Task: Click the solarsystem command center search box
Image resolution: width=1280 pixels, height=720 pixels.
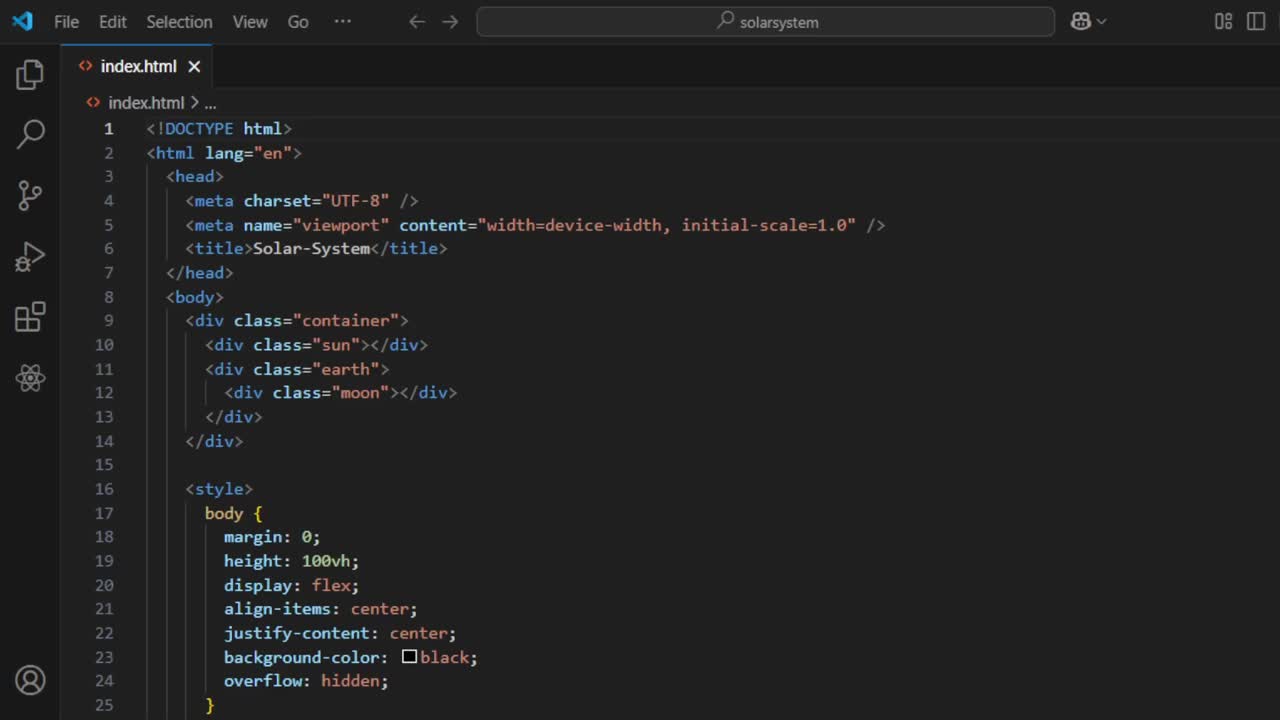Action: (765, 22)
